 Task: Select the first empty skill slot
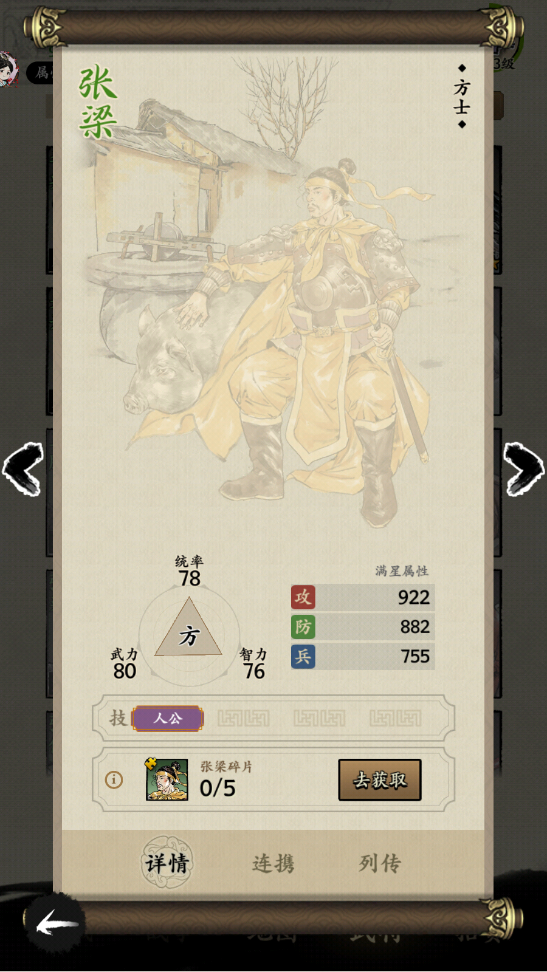244,719
